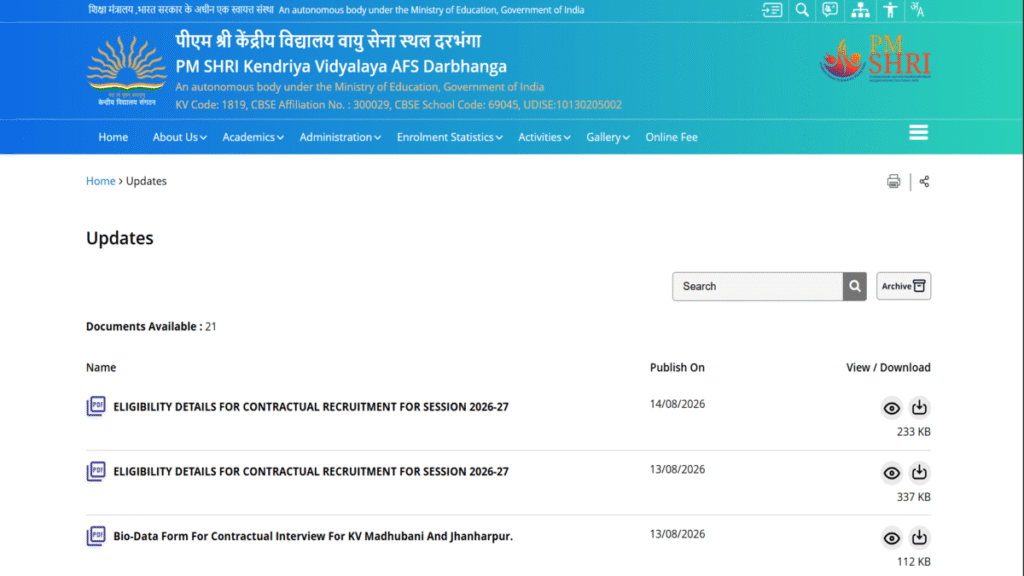
Task: Open the Archive button
Action: click(x=903, y=286)
